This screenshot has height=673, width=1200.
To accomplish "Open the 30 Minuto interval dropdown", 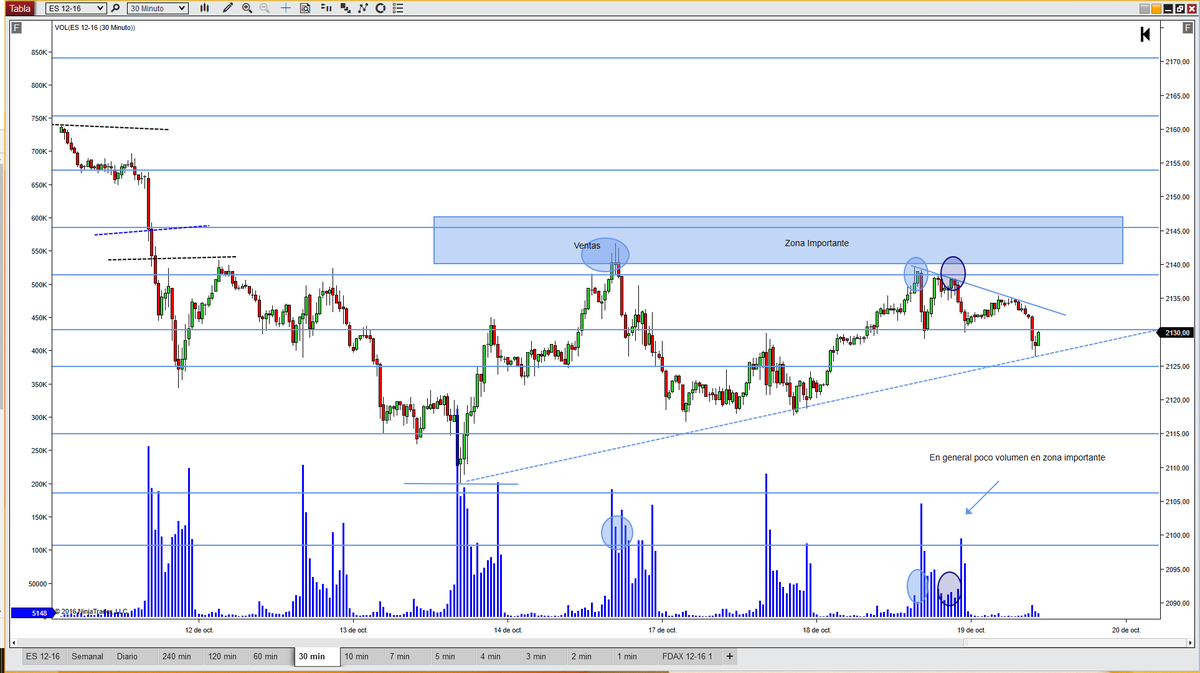I will pos(158,8).
